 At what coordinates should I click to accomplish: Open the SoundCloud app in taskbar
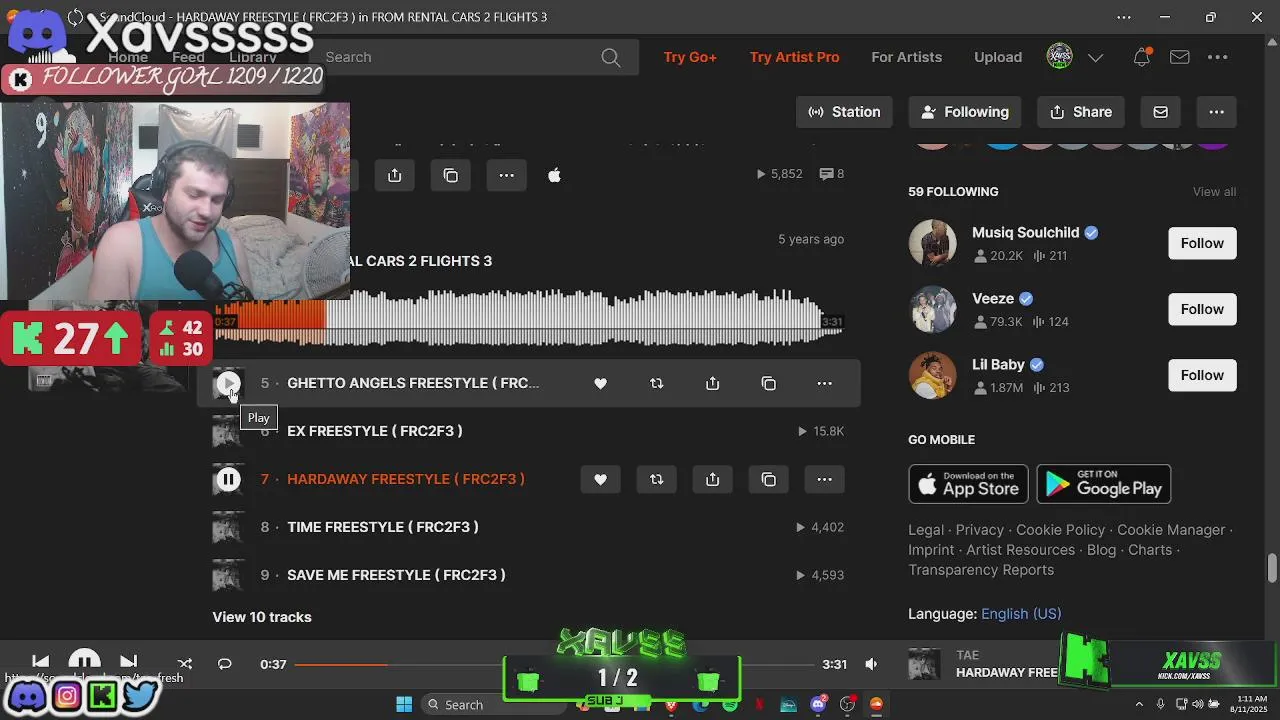876,704
